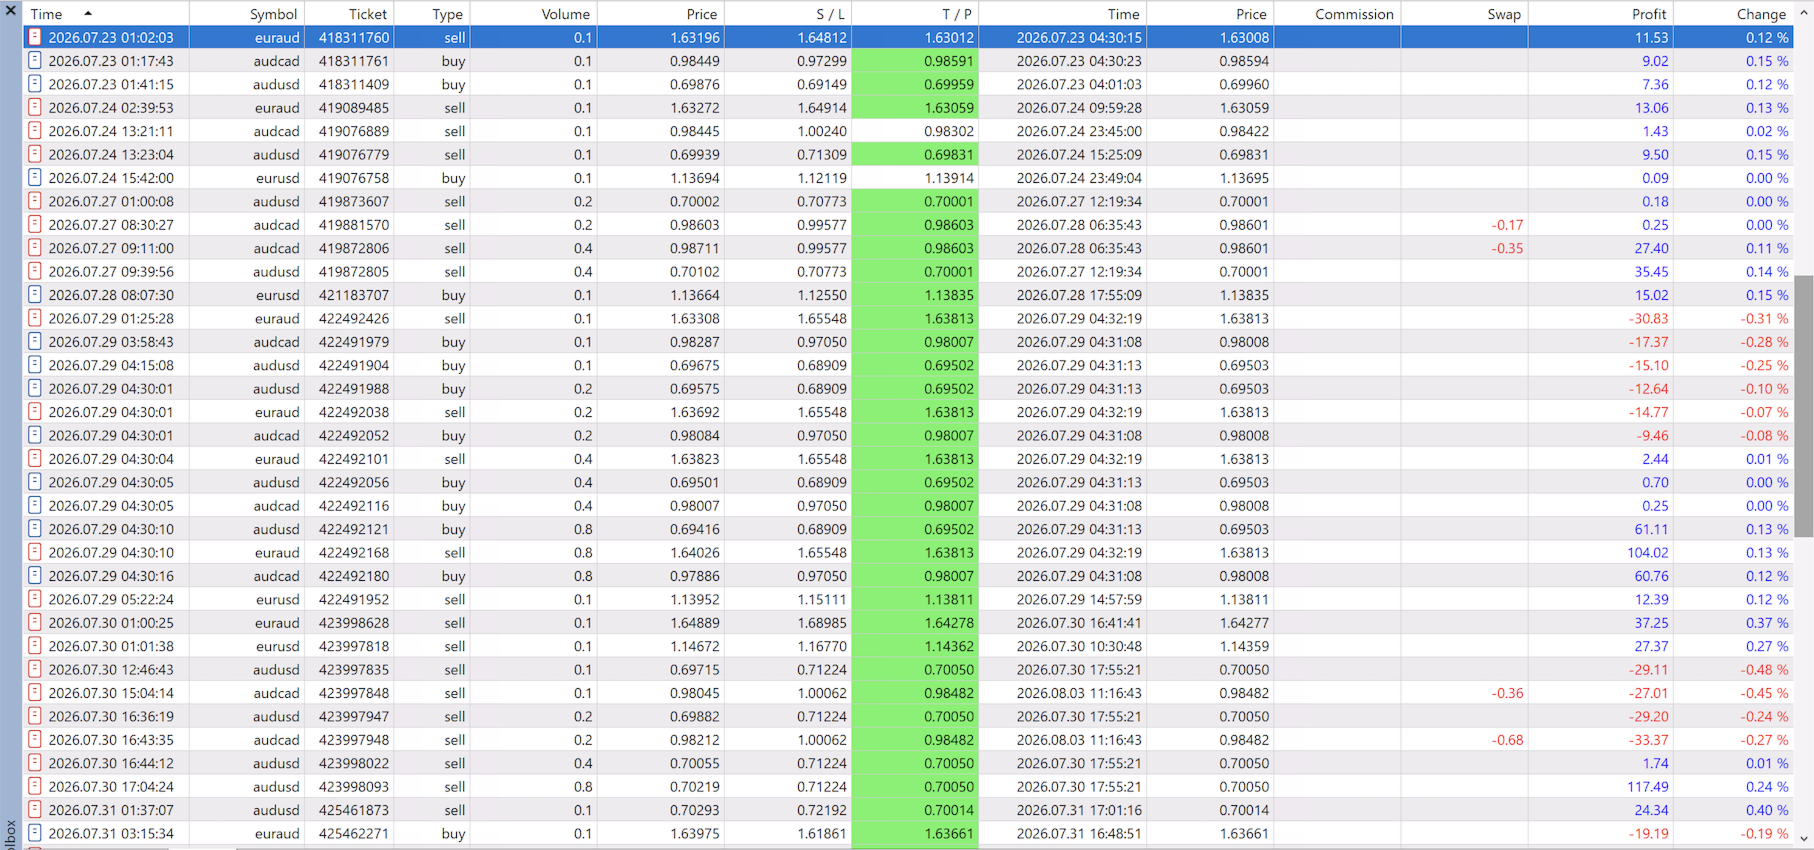Select the order icon of the 419076758 eurusd row
Screen dimensions: 1814x850
[35, 177]
